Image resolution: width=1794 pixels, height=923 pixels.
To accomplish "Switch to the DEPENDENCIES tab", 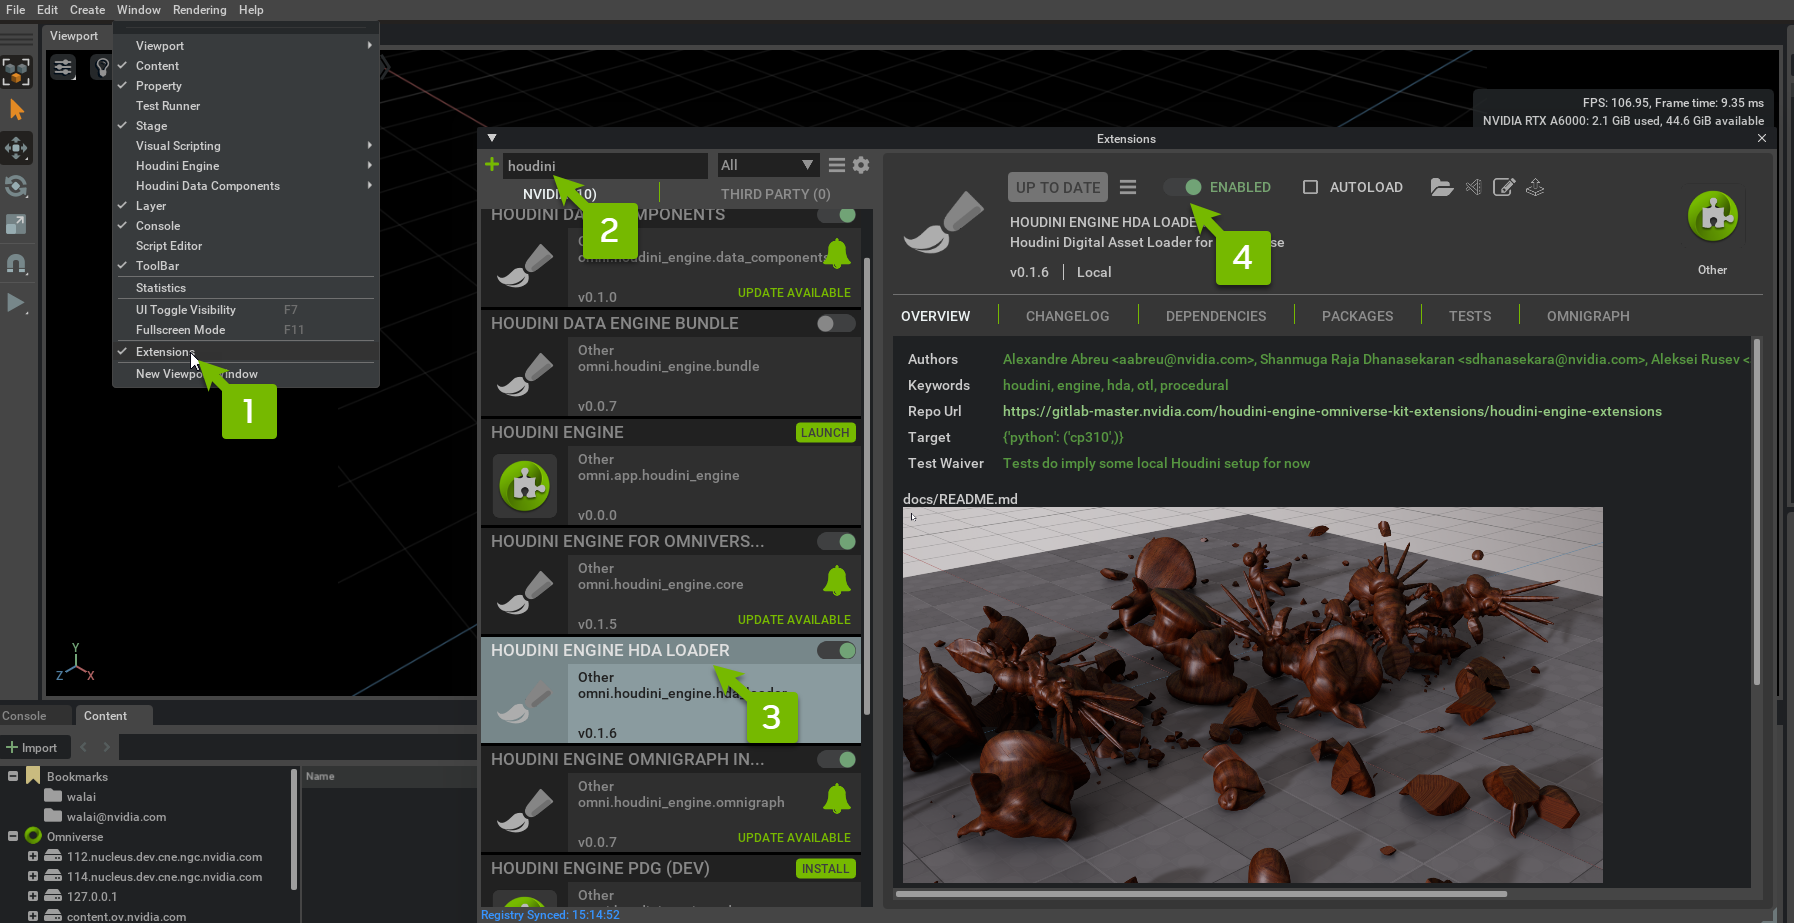I will [x=1216, y=316].
